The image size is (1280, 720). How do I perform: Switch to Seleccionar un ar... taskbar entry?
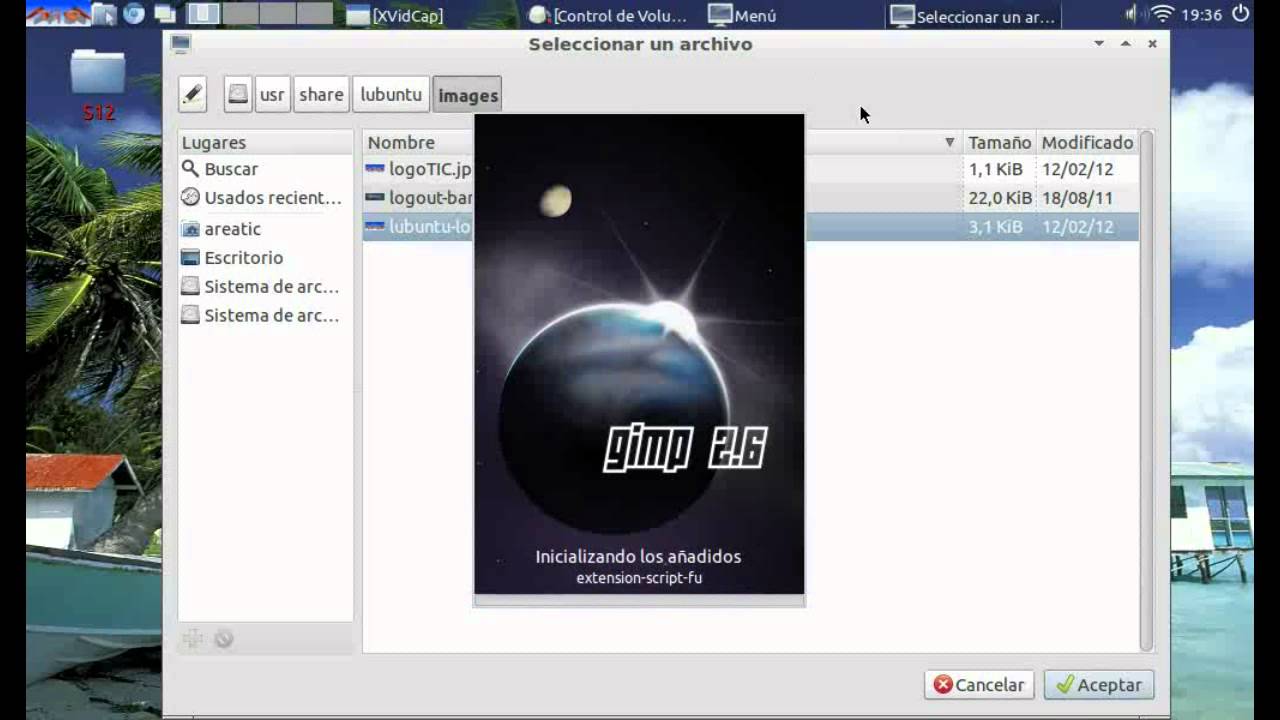973,16
